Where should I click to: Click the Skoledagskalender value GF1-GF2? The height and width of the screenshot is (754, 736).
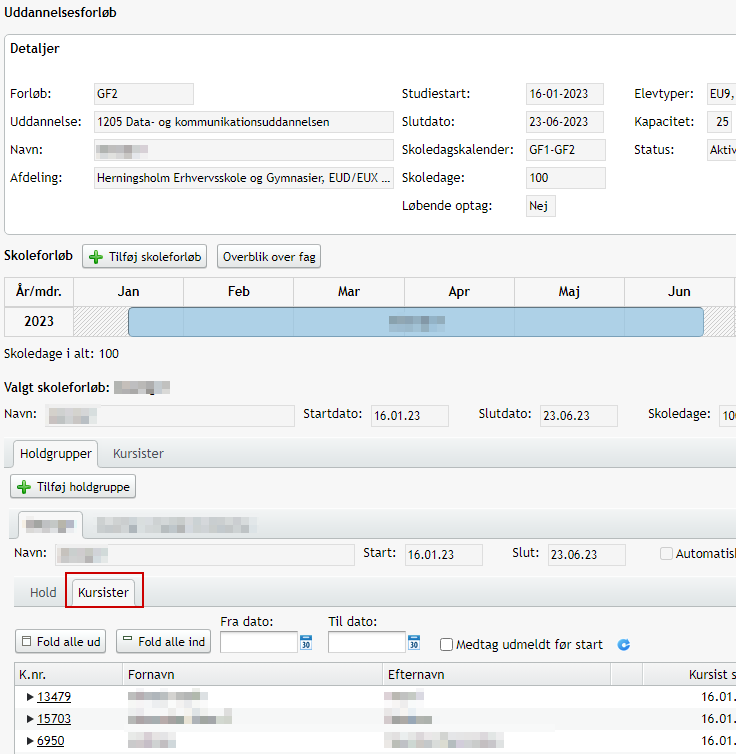tap(566, 150)
